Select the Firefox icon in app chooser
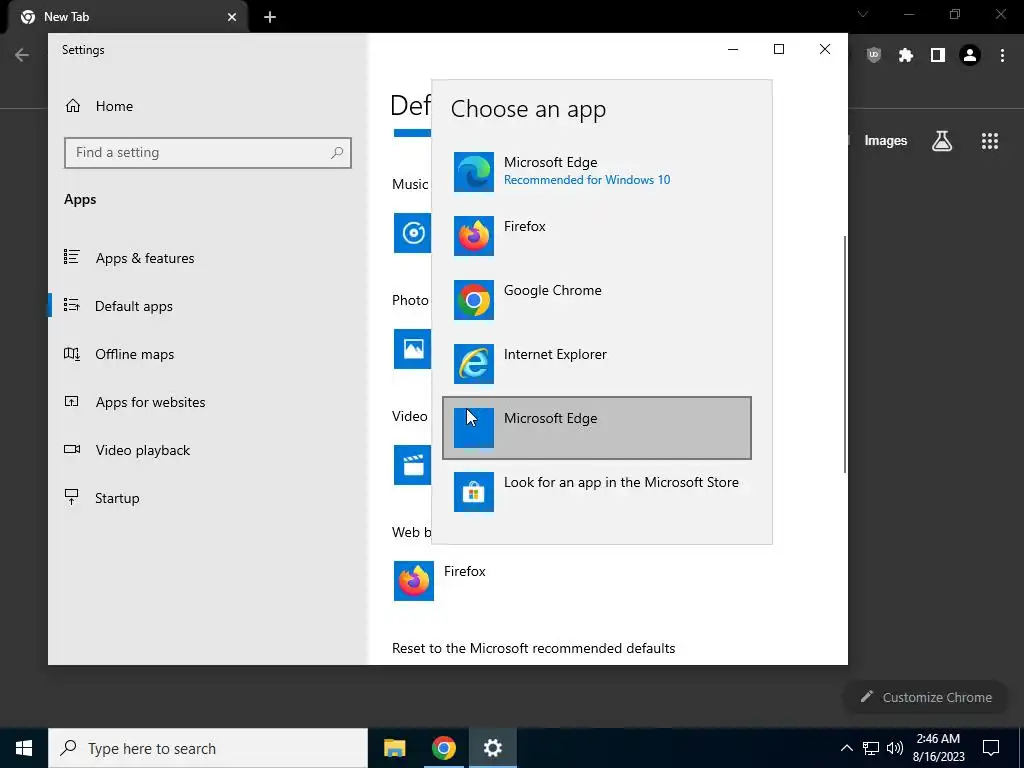The height and width of the screenshot is (768, 1024). 473,236
